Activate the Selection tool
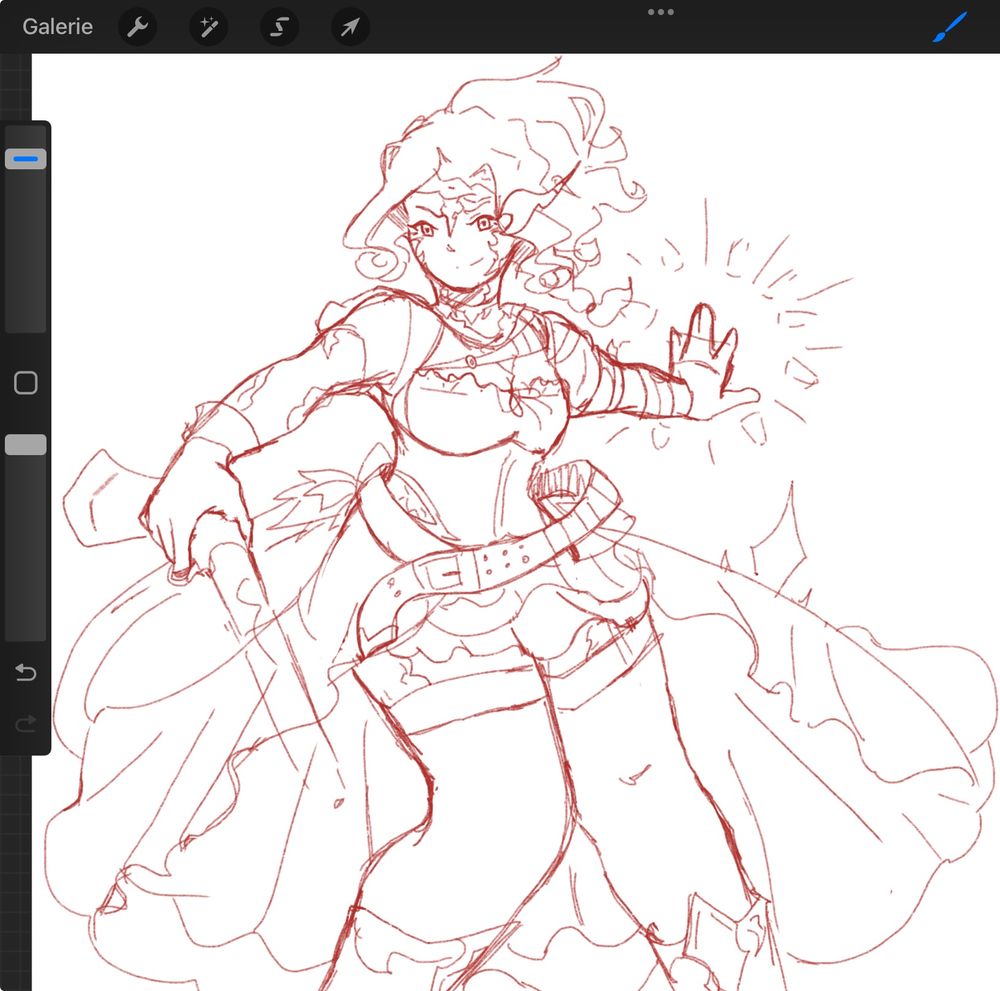Image resolution: width=1000 pixels, height=991 pixels. (x=279, y=27)
